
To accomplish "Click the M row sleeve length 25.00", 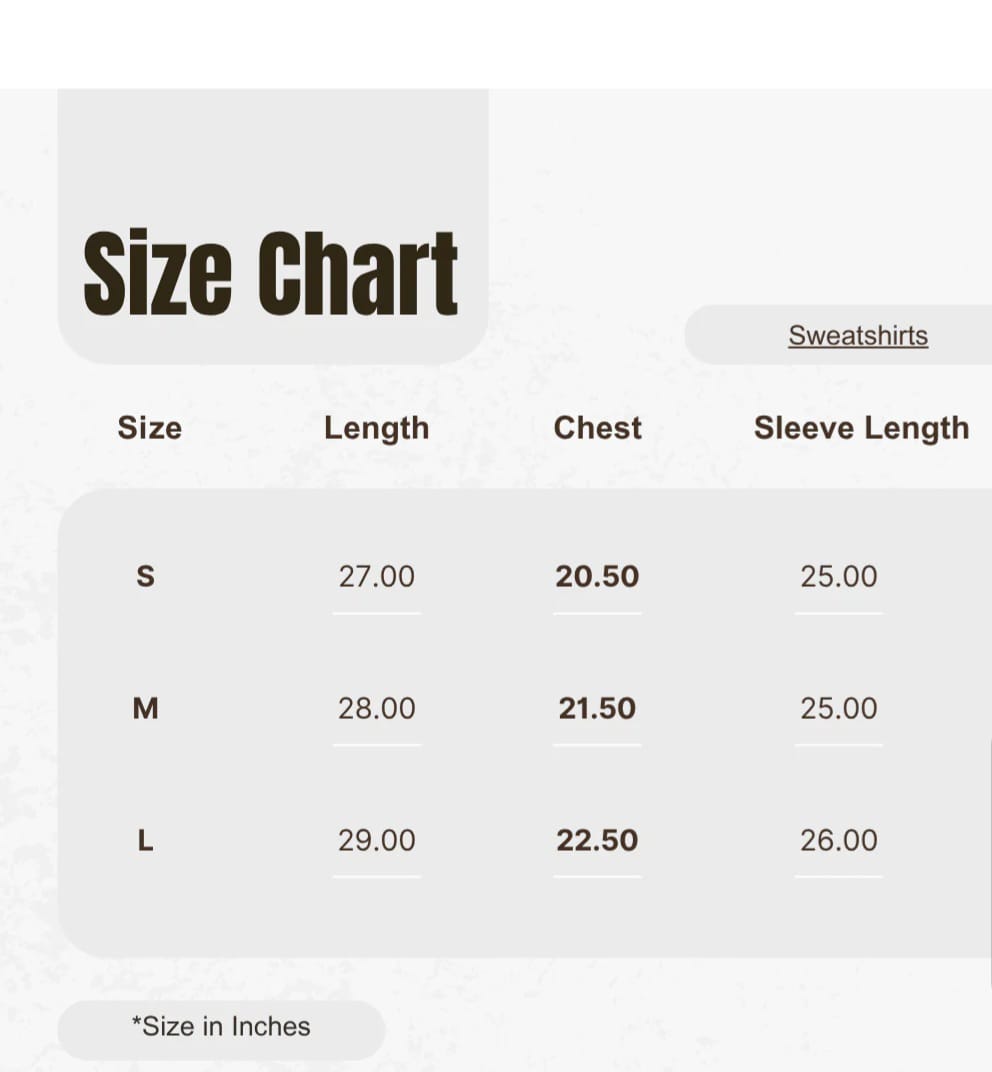I will [x=838, y=709].
